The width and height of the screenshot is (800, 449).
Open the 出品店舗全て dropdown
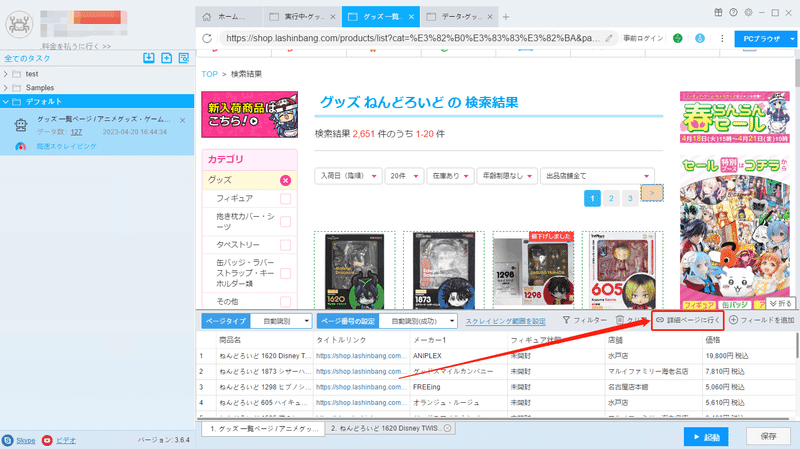(x=597, y=176)
